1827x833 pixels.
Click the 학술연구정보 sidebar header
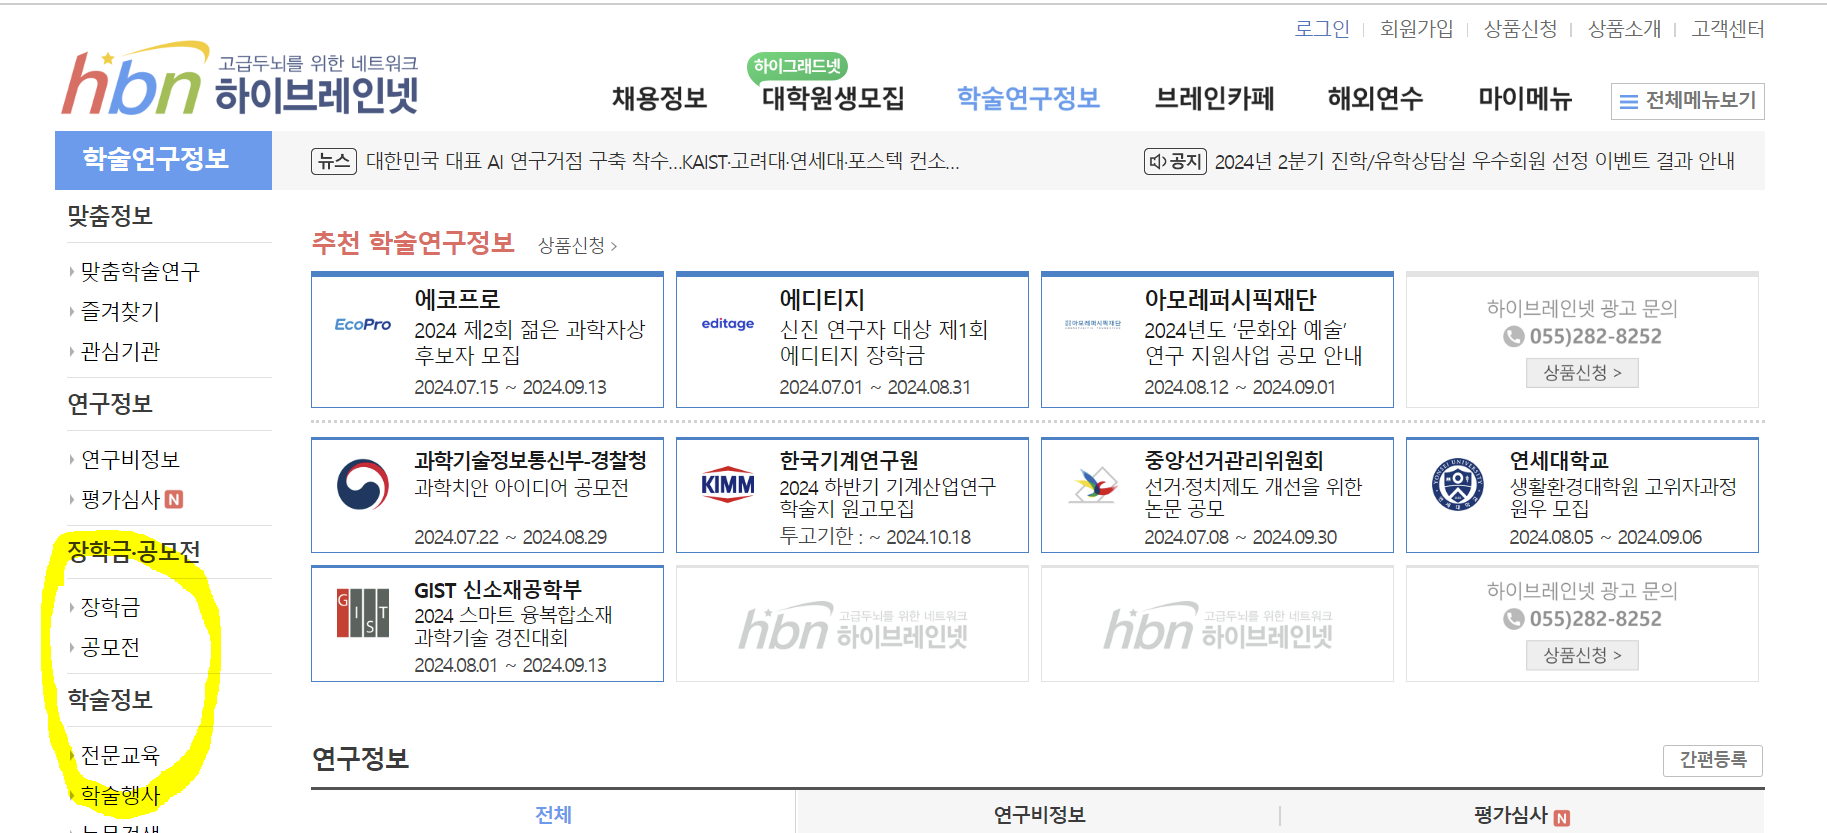click(163, 160)
